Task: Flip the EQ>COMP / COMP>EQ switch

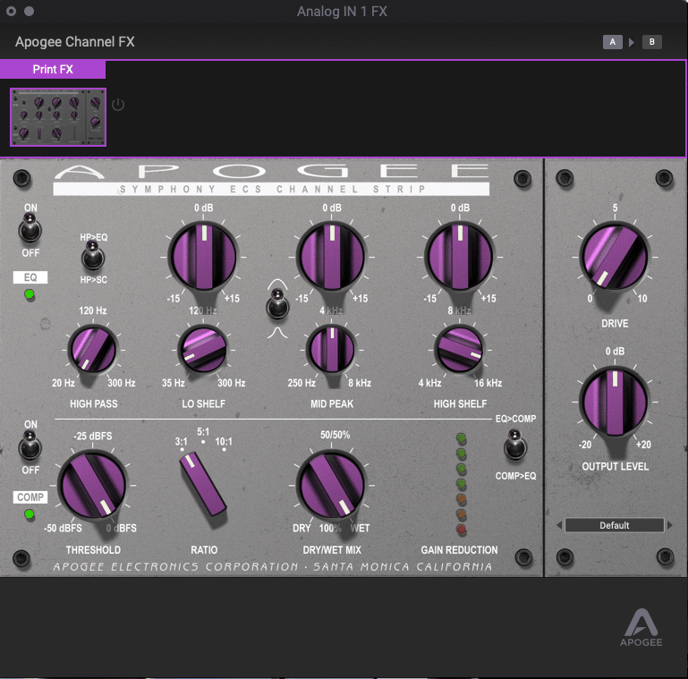Action: point(515,445)
